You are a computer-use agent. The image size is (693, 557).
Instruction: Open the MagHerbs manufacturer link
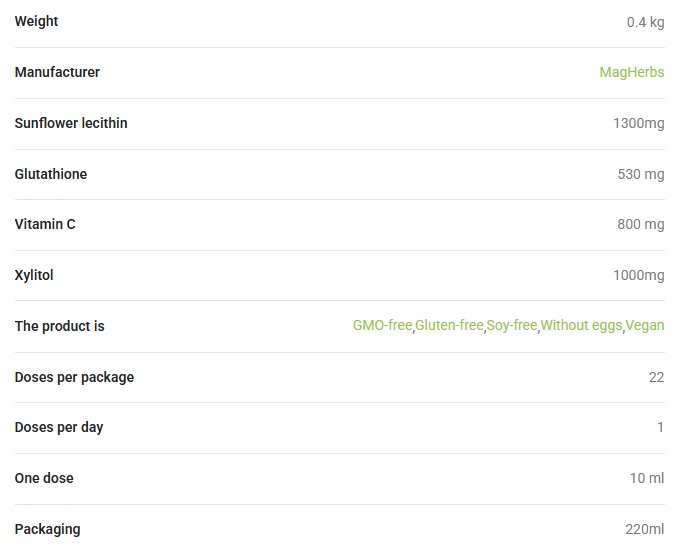coord(631,72)
